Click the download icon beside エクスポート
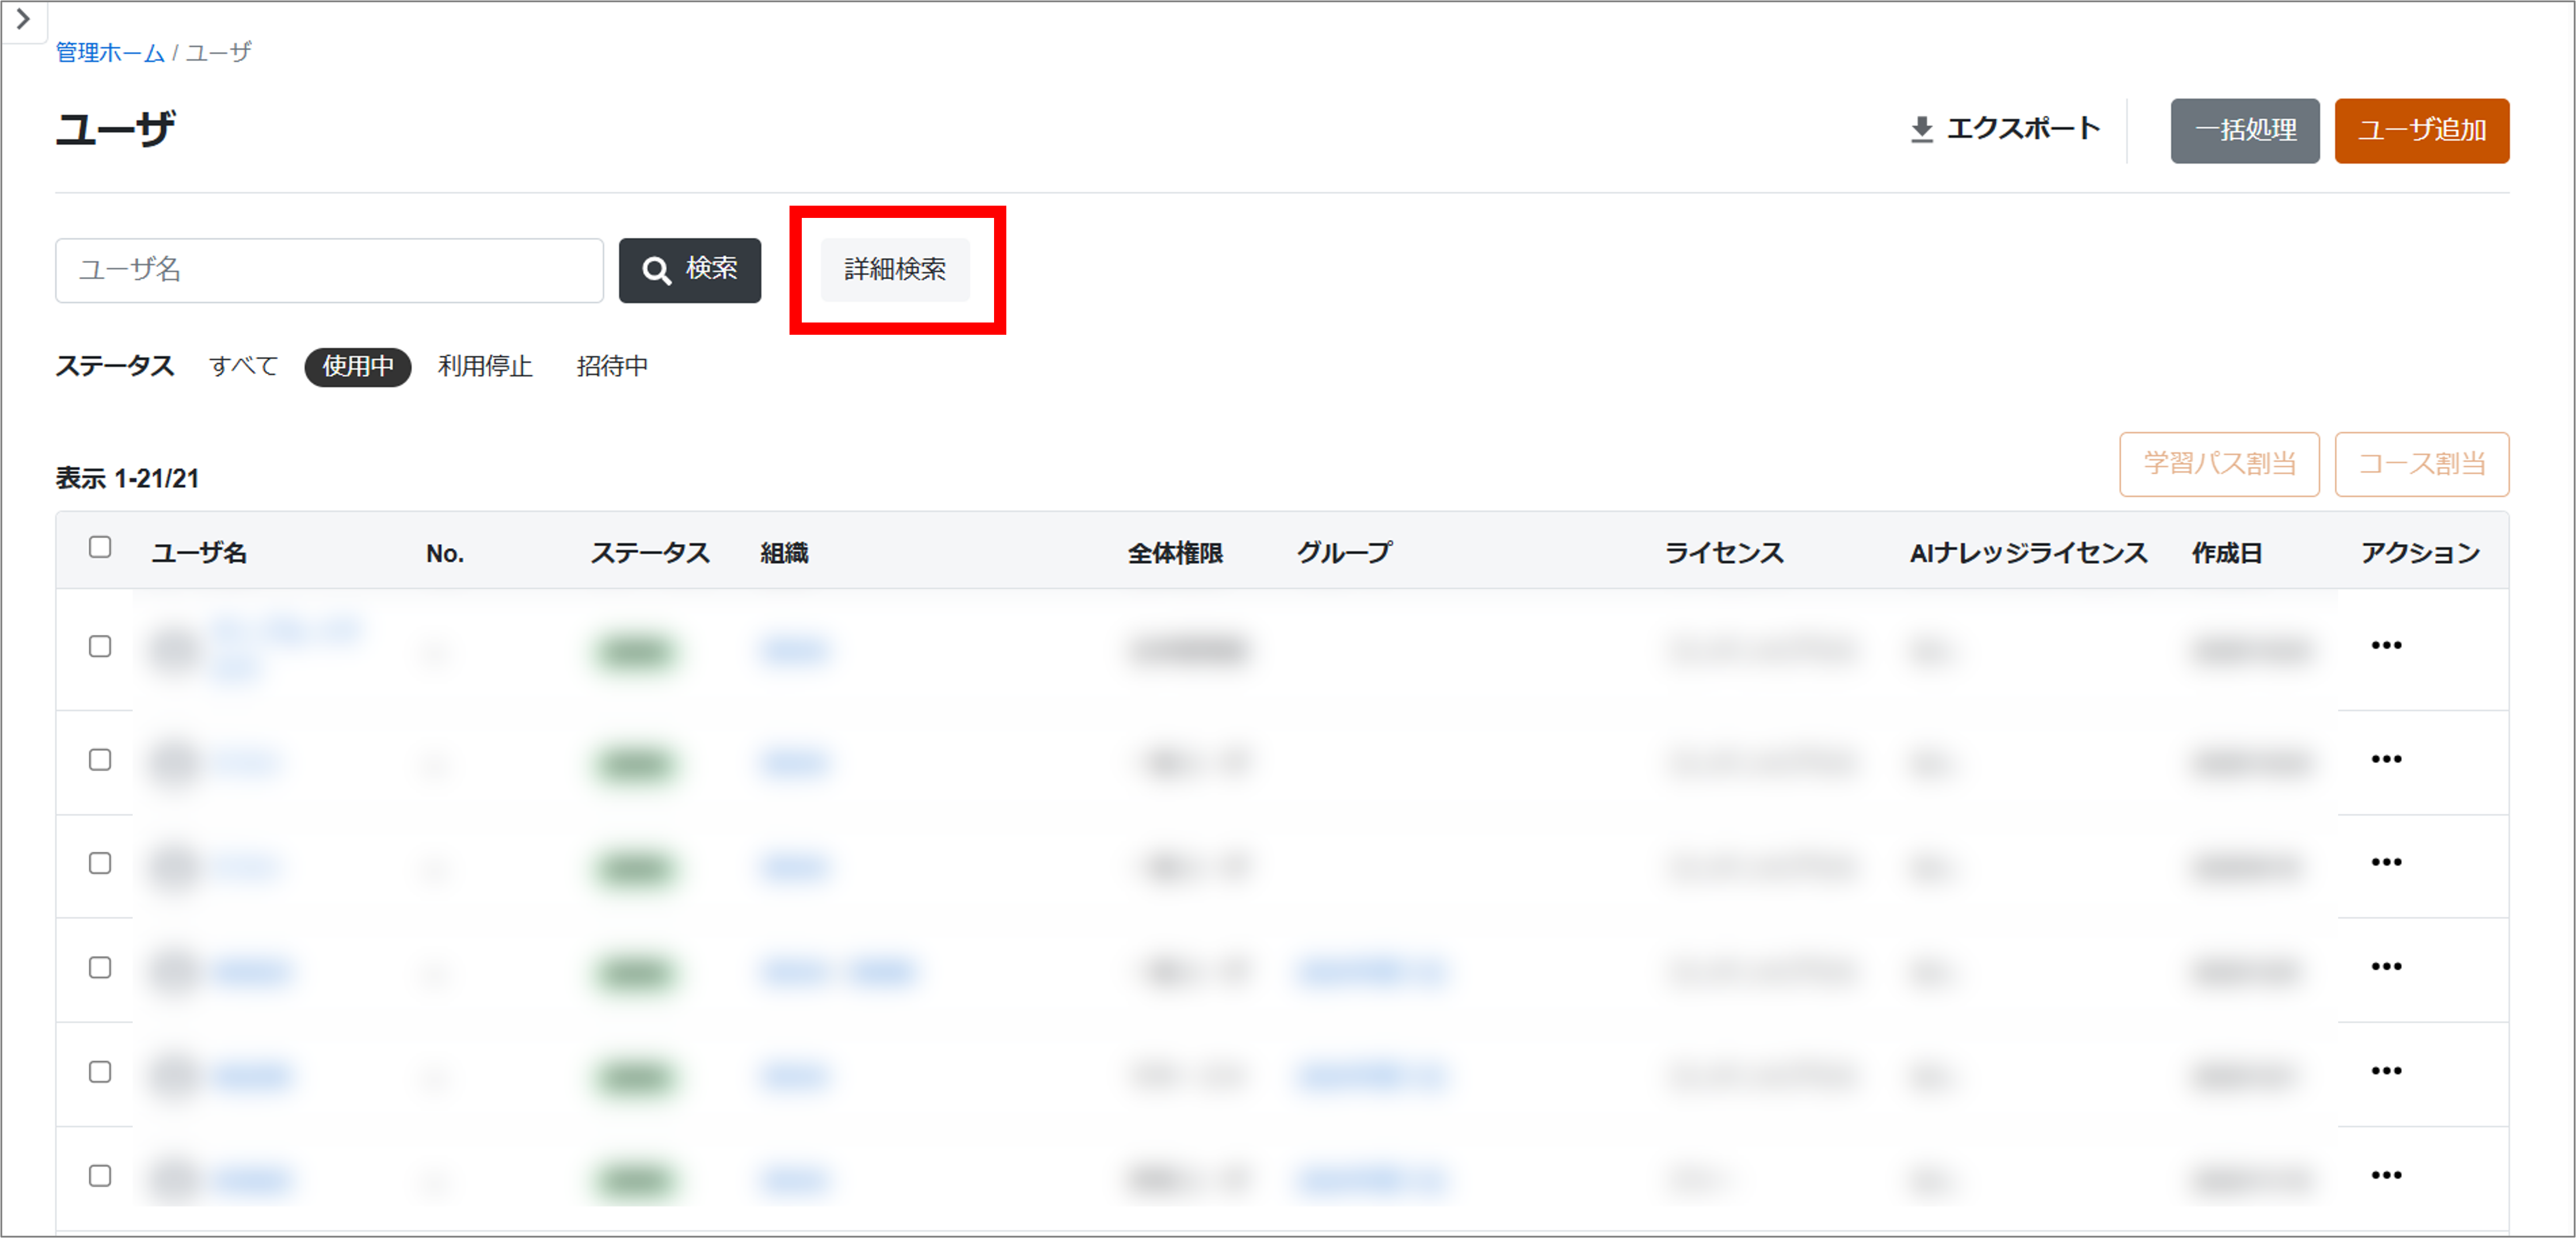Screen dimensions: 2576x1238 (x=1921, y=130)
